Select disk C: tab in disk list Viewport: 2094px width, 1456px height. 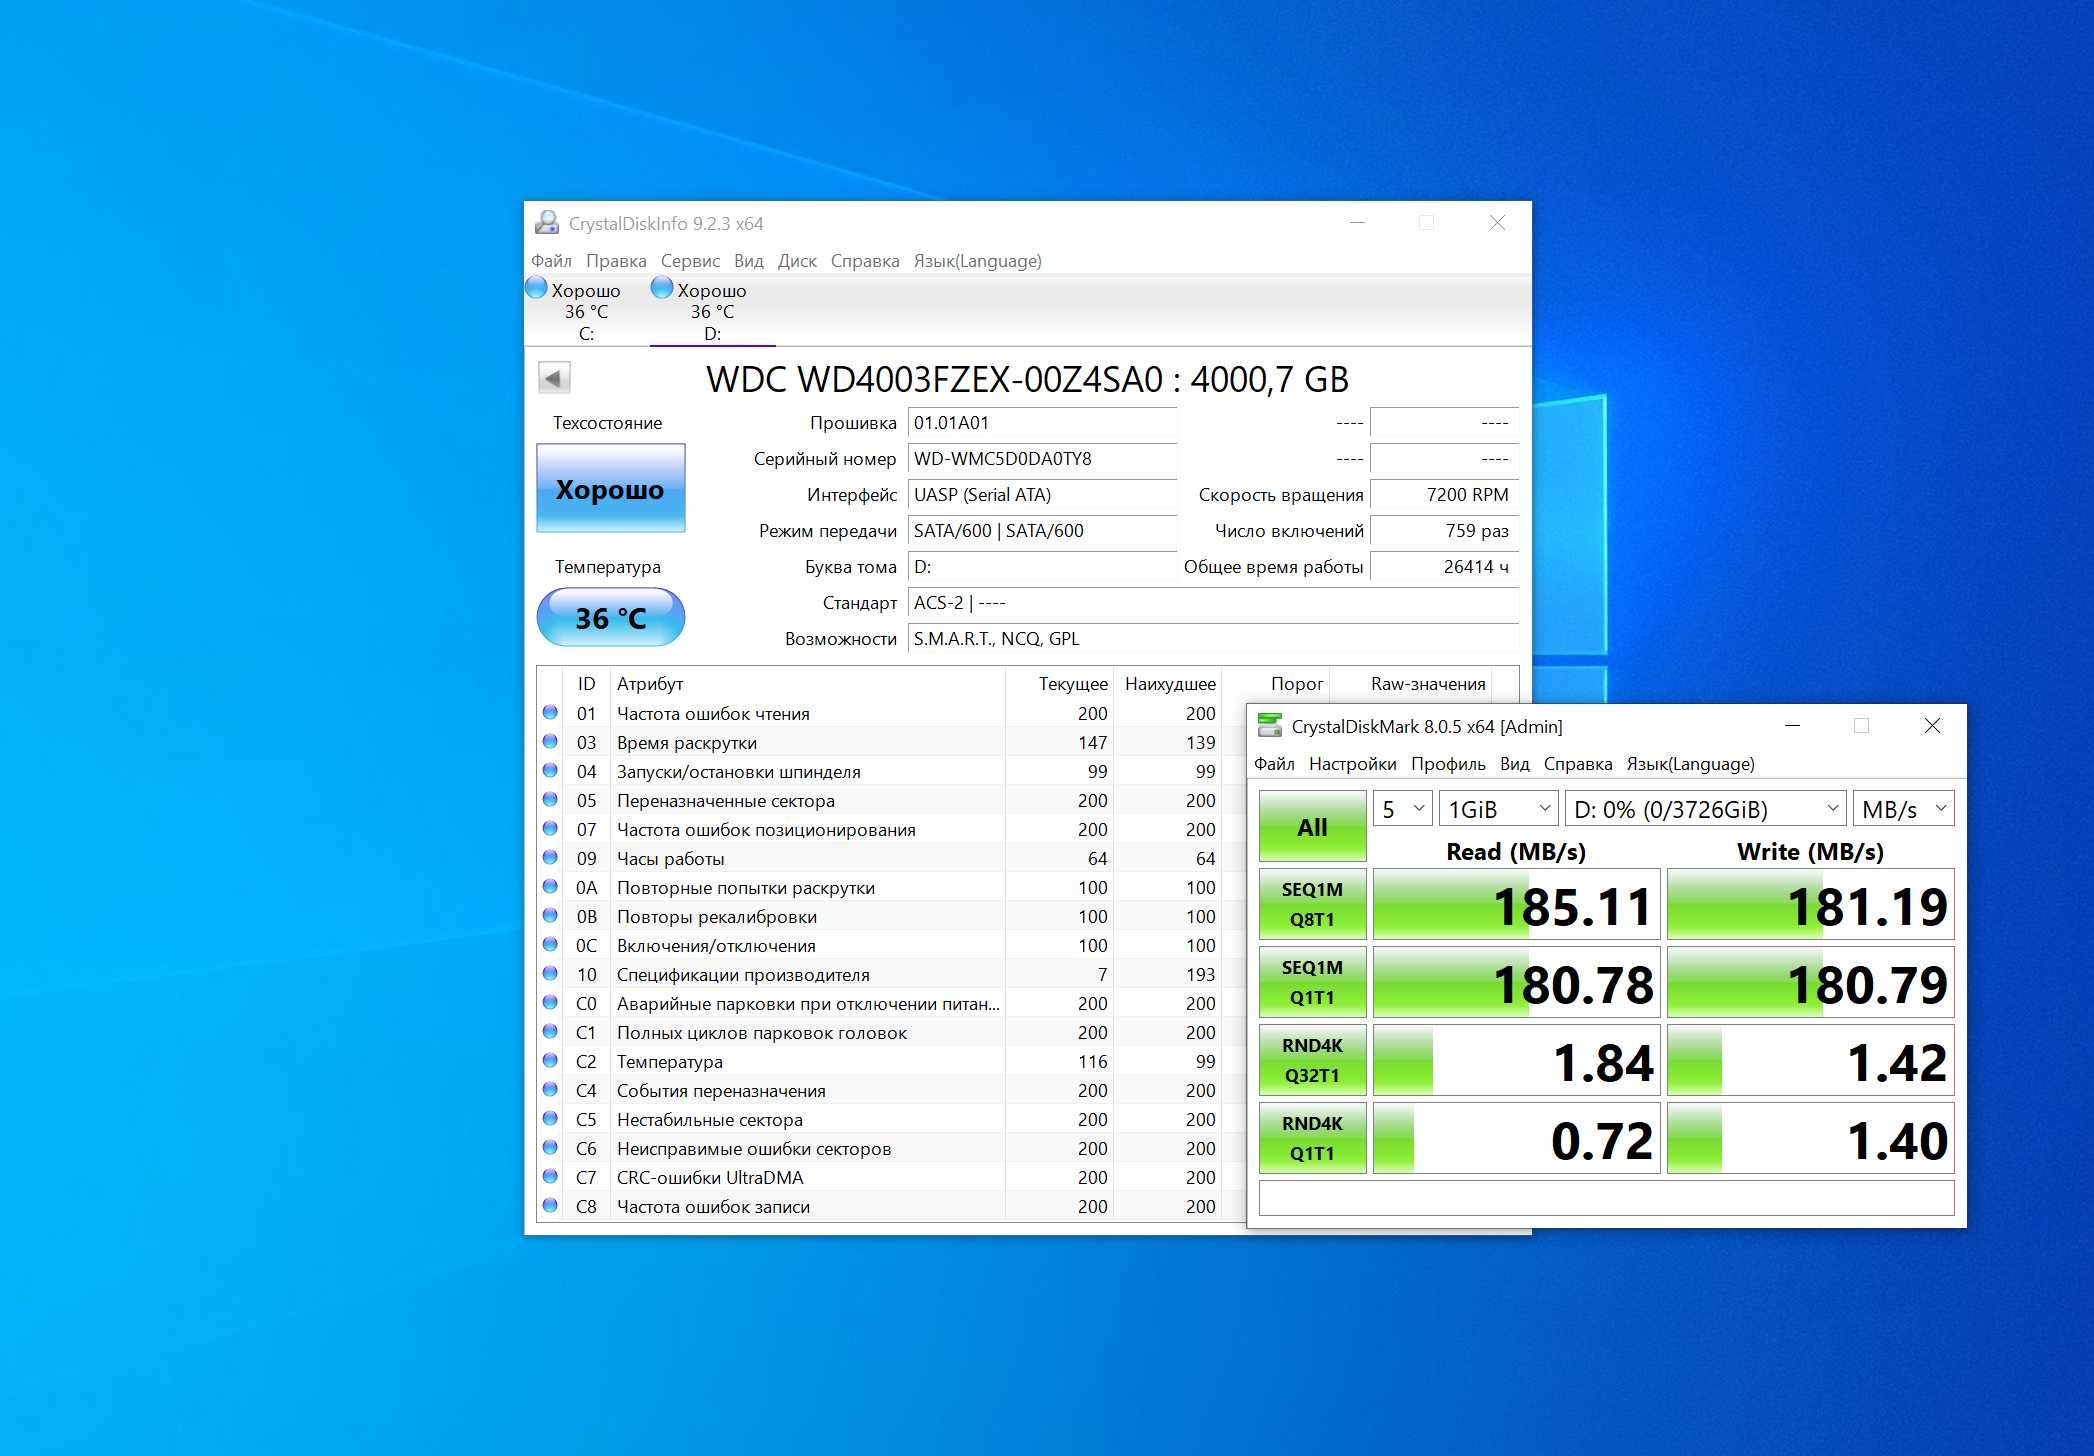(x=586, y=311)
